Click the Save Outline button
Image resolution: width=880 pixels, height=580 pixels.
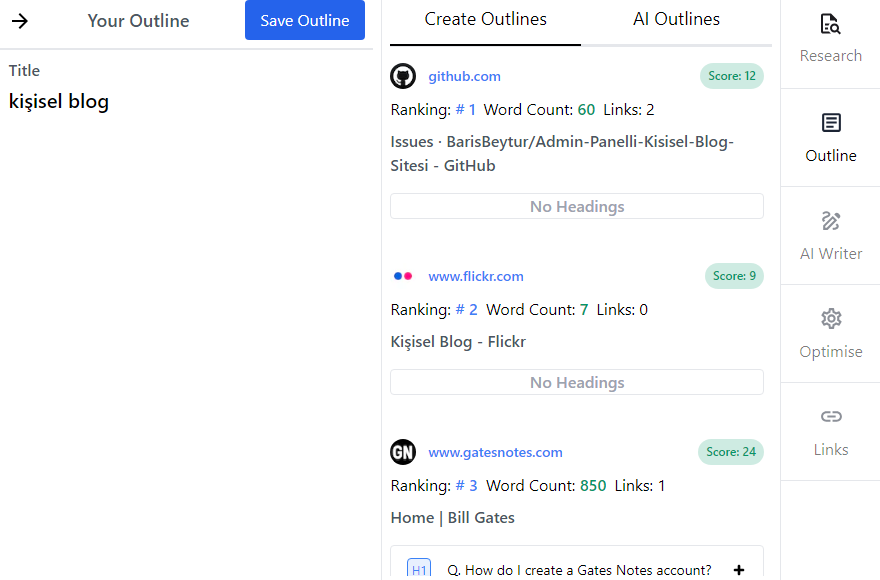[x=305, y=20]
